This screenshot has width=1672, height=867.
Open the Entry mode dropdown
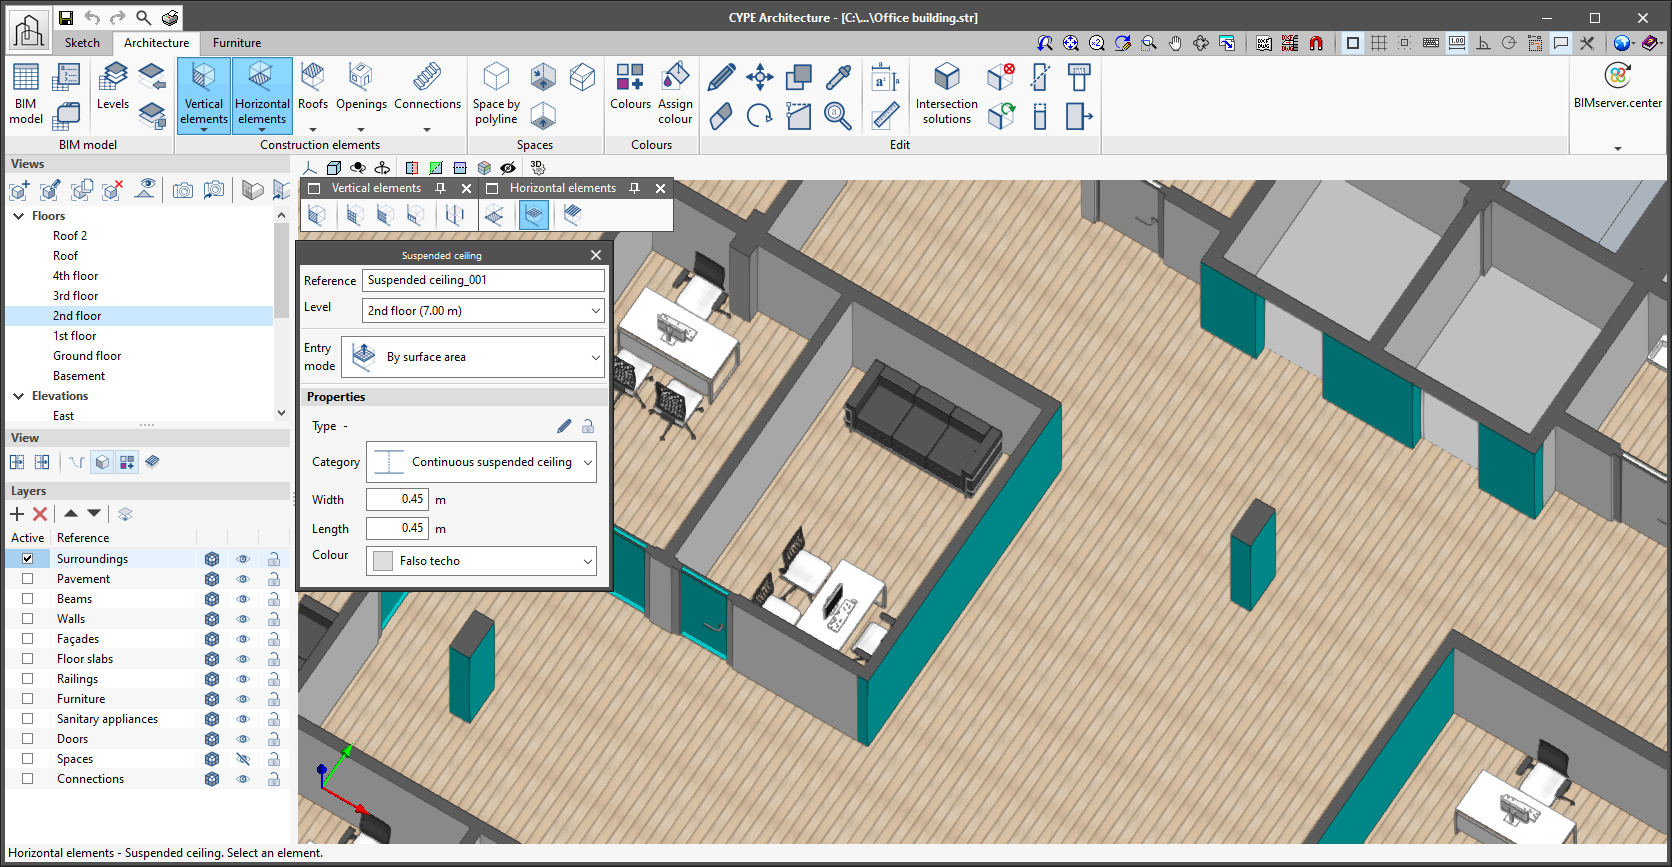point(473,357)
